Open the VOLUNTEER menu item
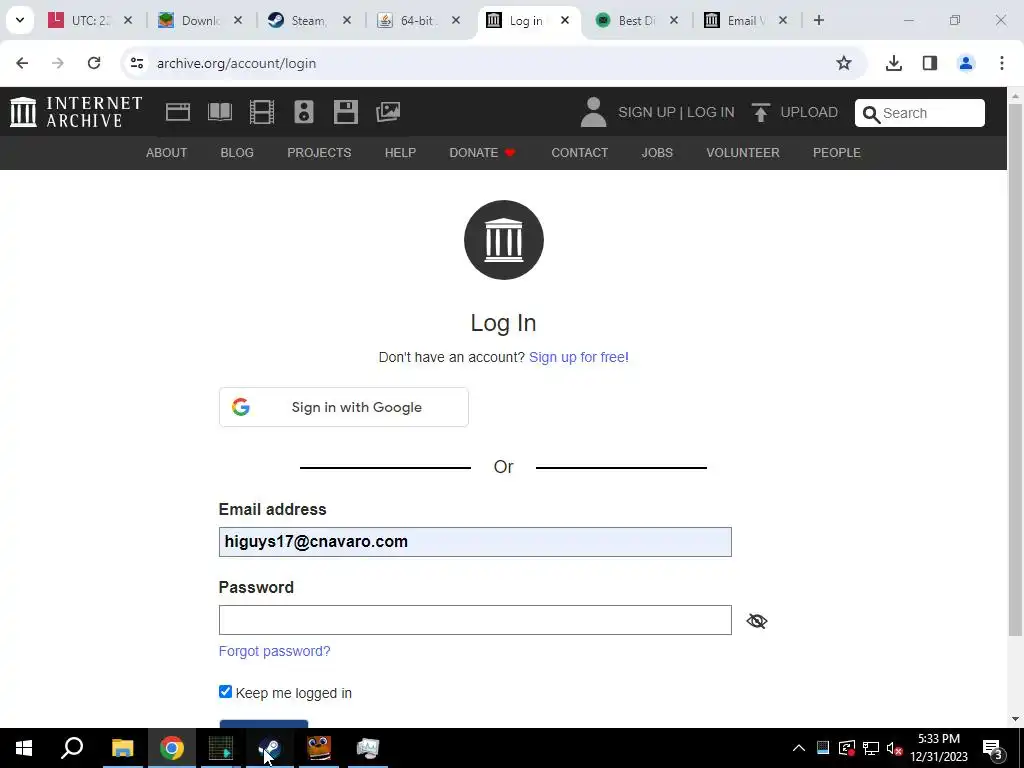1024x768 pixels. (x=743, y=153)
